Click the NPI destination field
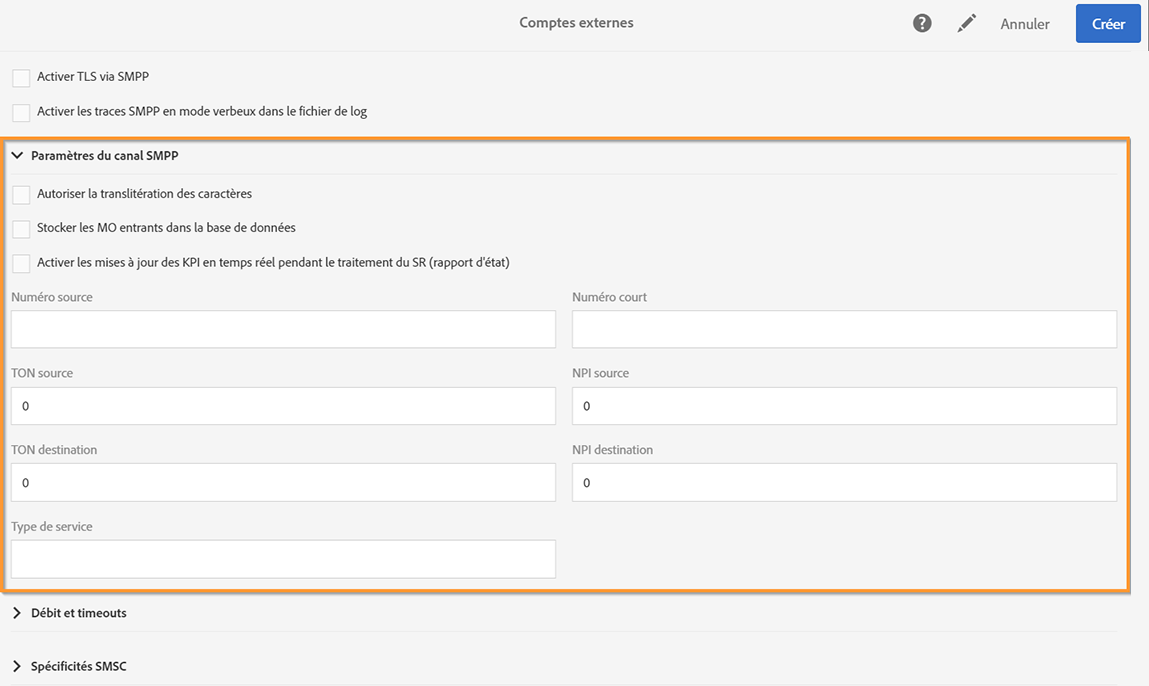 [844, 482]
